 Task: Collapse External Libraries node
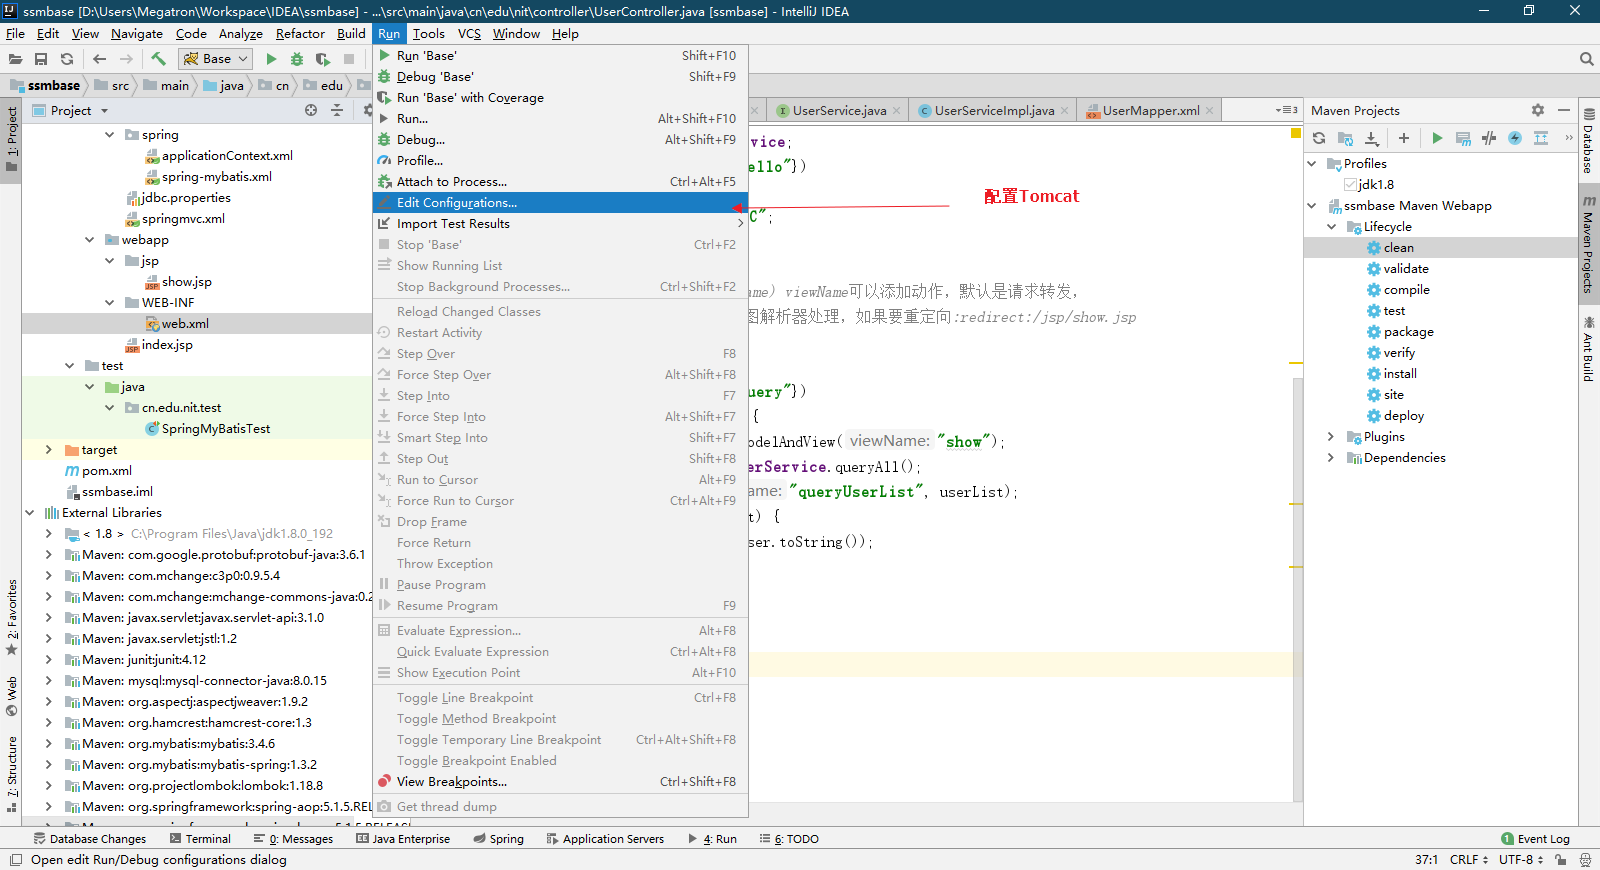pyautogui.click(x=29, y=513)
